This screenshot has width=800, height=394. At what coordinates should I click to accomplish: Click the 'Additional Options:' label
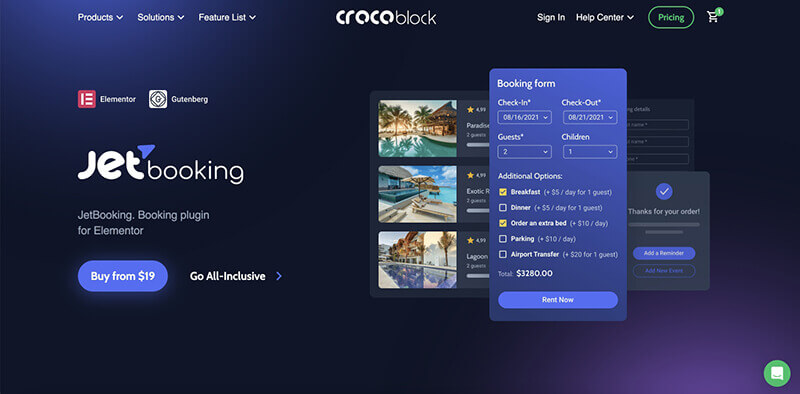coord(530,176)
